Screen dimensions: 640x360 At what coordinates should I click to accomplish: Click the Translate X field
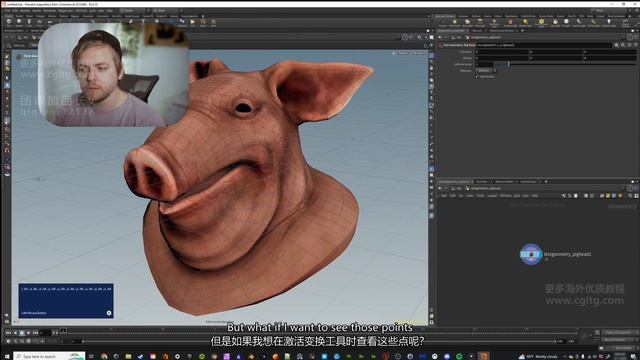(x=502, y=52)
